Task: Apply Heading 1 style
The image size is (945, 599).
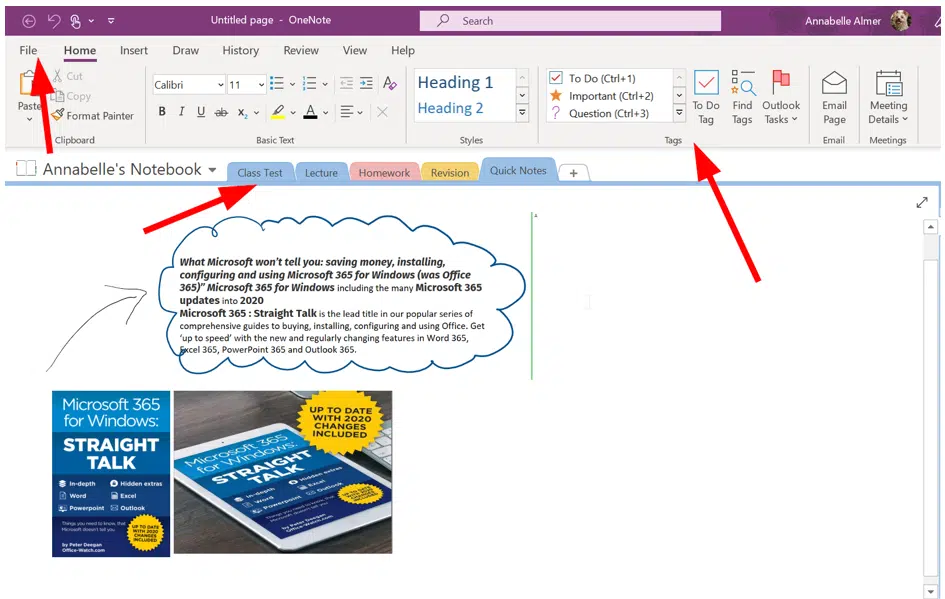Action: coord(456,83)
